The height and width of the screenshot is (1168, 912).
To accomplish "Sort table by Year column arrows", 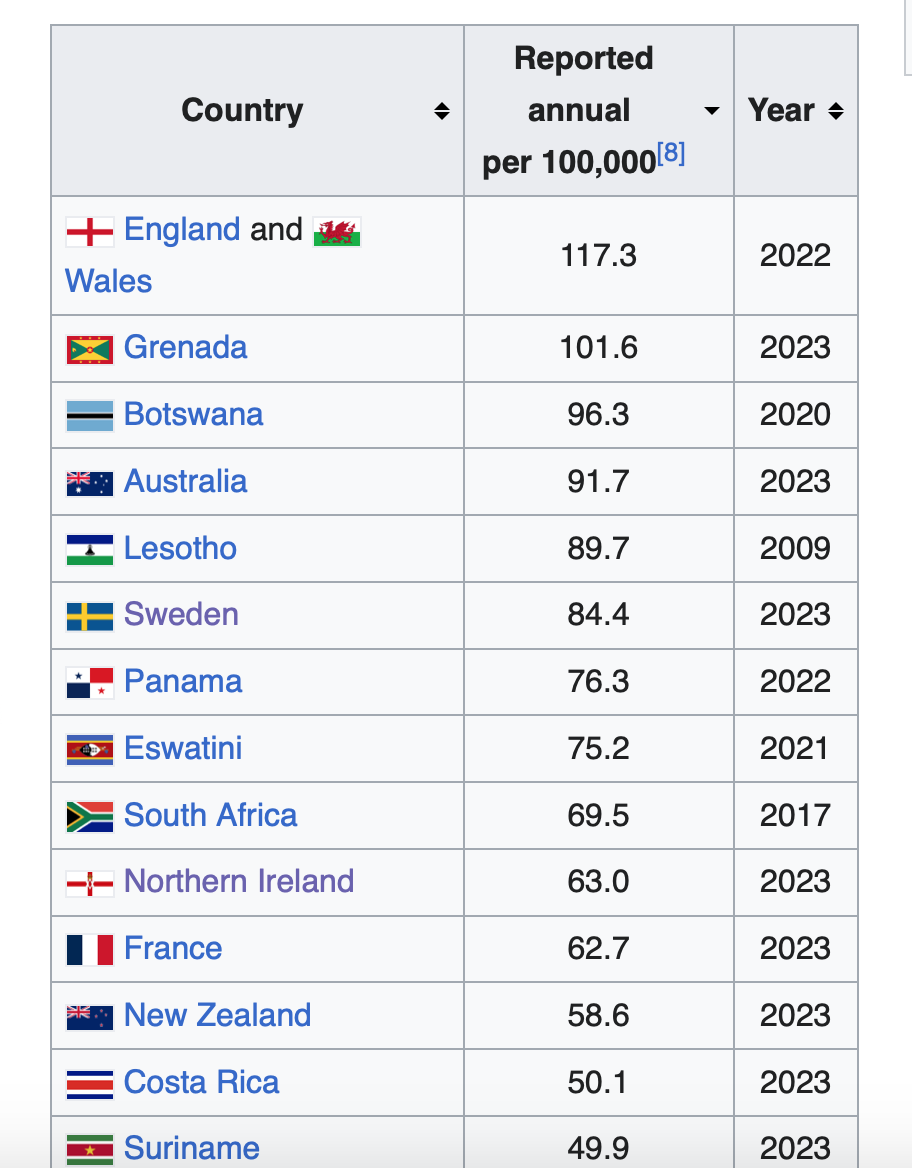I will (836, 111).
